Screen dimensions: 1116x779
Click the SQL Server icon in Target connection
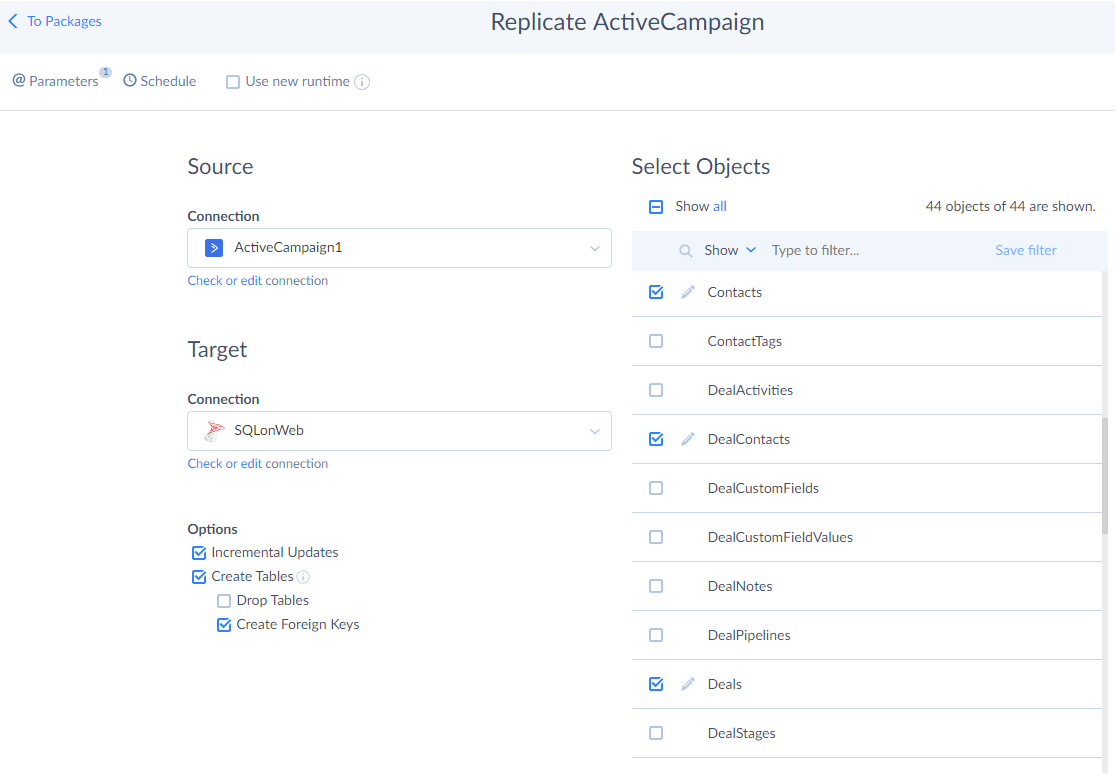pyautogui.click(x=213, y=431)
